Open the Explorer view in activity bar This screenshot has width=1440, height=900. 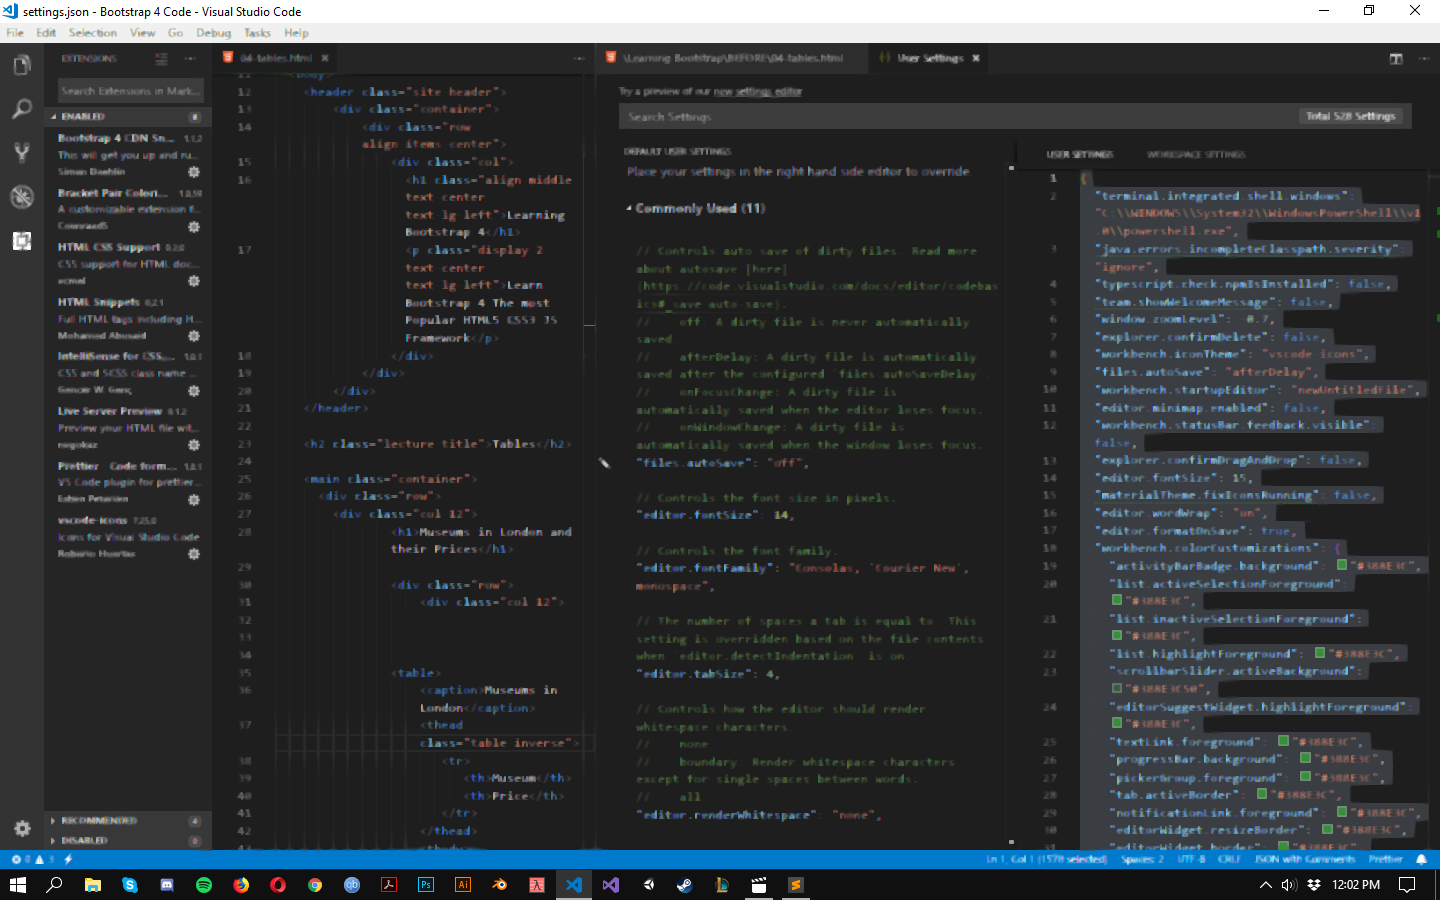pyautogui.click(x=21, y=66)
